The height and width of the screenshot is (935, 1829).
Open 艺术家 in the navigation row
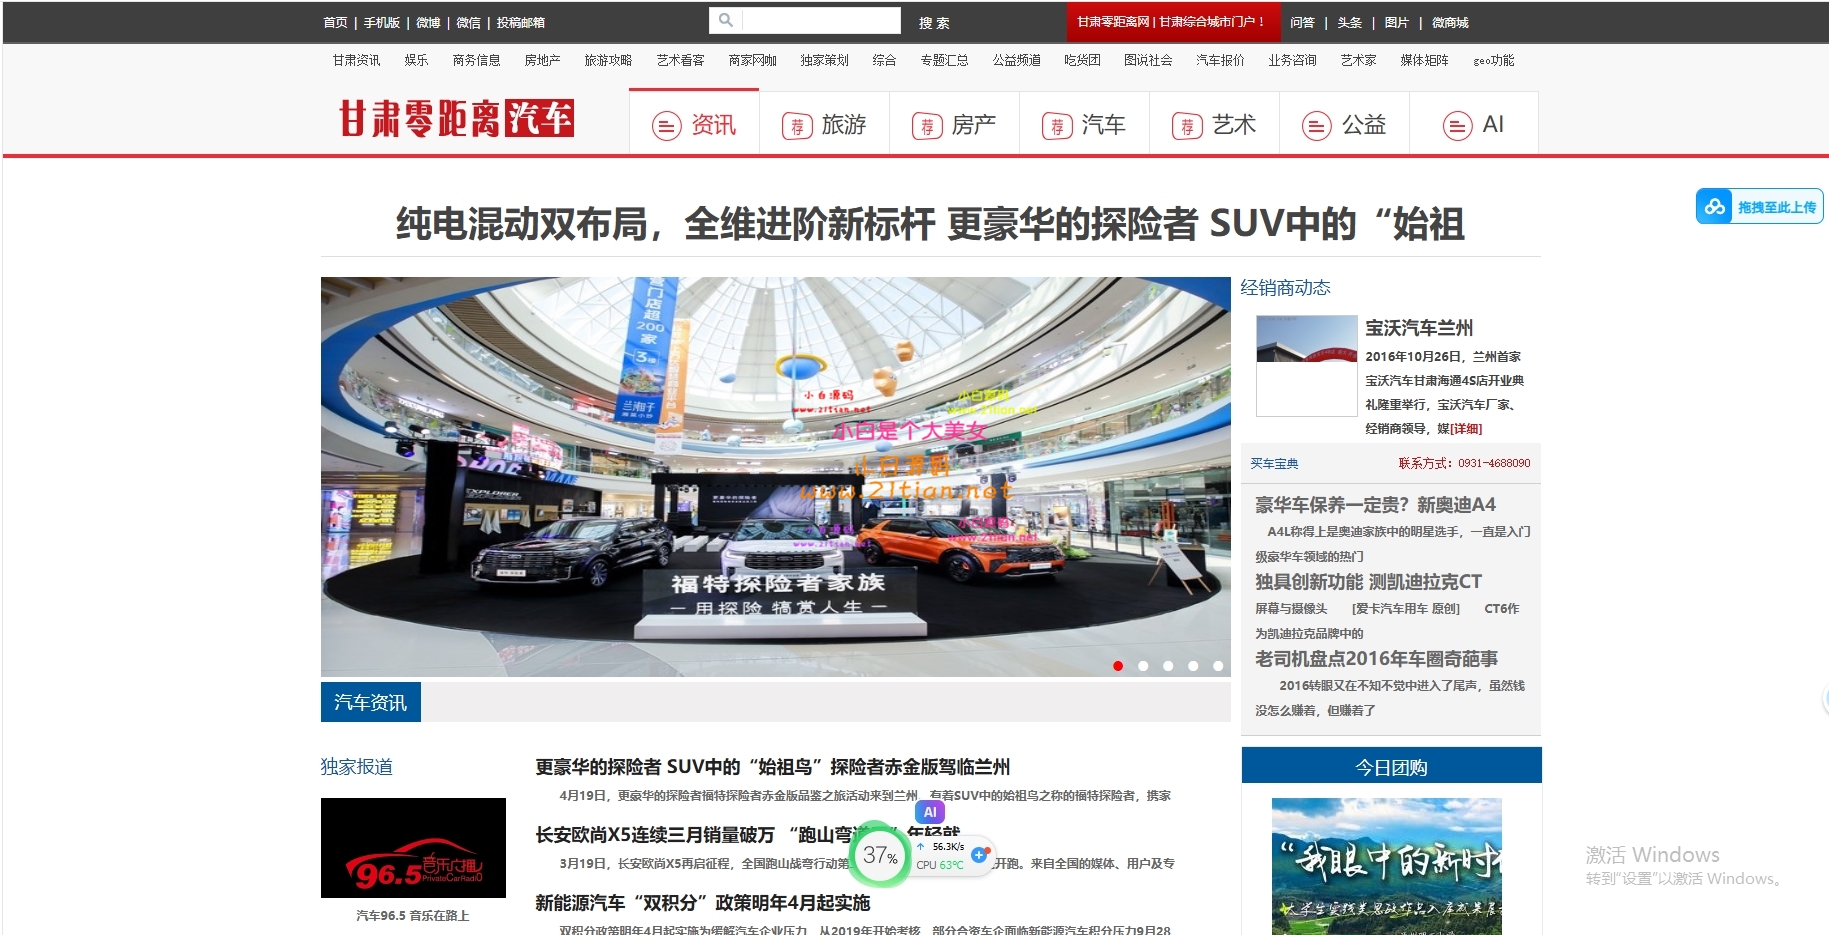coord(1358,60)
